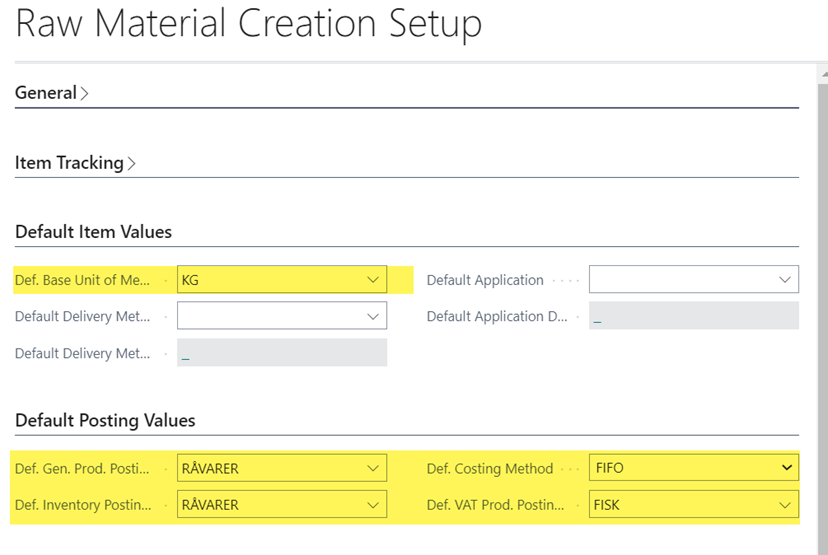Click the greyed Default Application Description field

tap(693, 316)
